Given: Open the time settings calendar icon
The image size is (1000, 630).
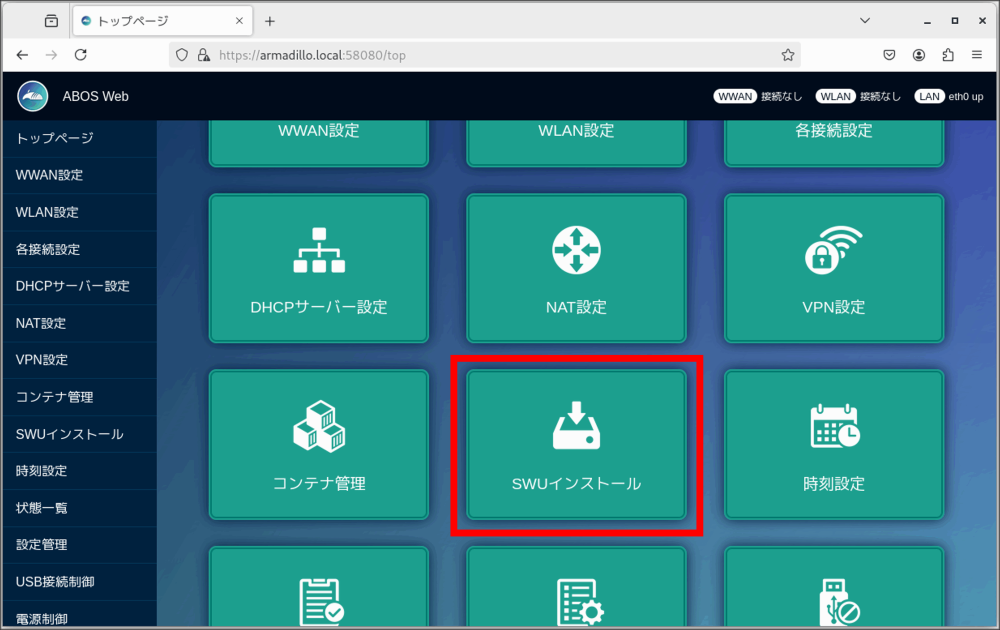Looking at the screenshot, I should [x=833, y=427].
